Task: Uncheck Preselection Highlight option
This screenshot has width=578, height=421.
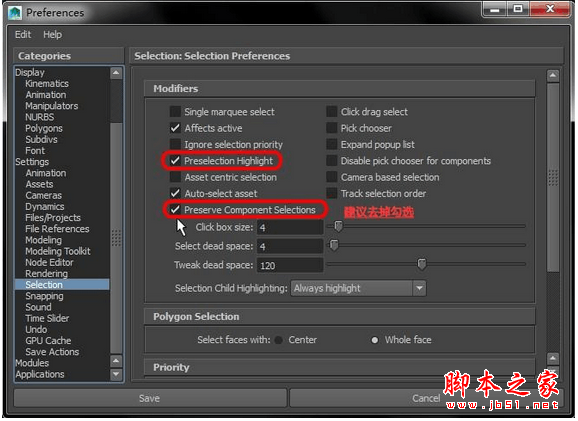Action: coord(175,161)
